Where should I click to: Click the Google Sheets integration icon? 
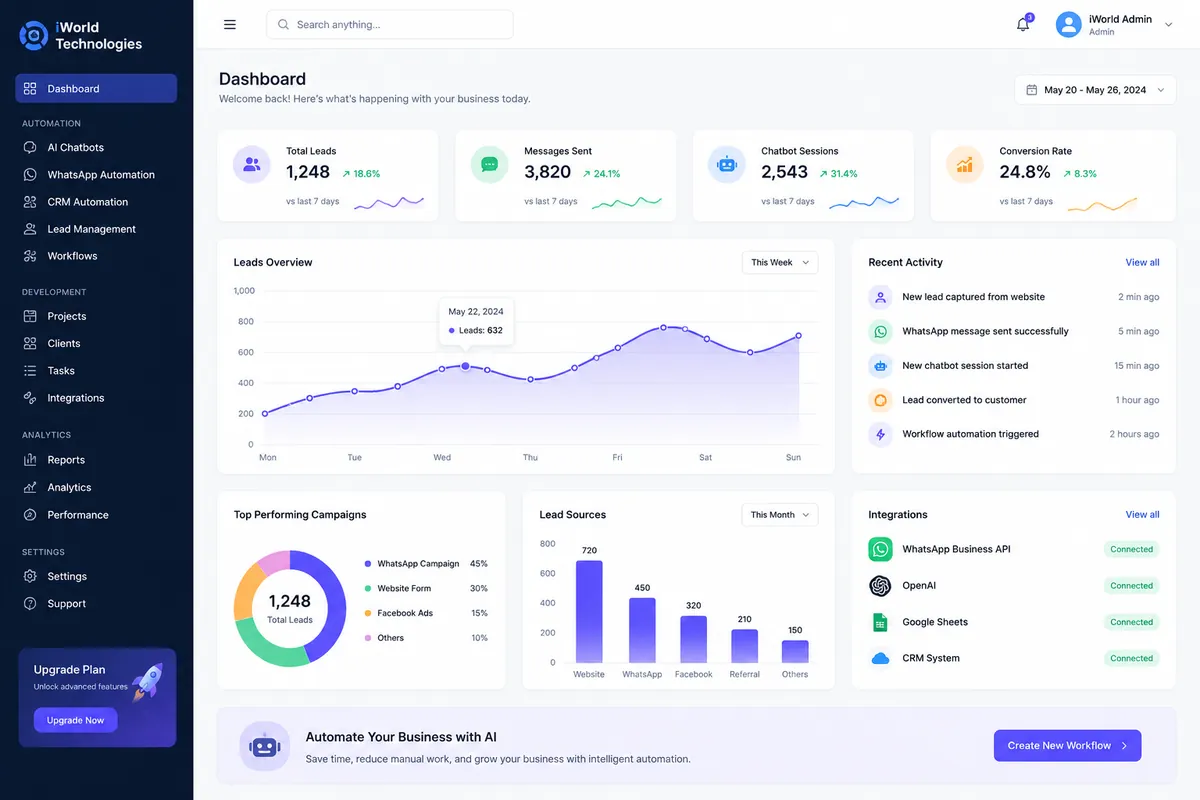click(x=880, y=622)
